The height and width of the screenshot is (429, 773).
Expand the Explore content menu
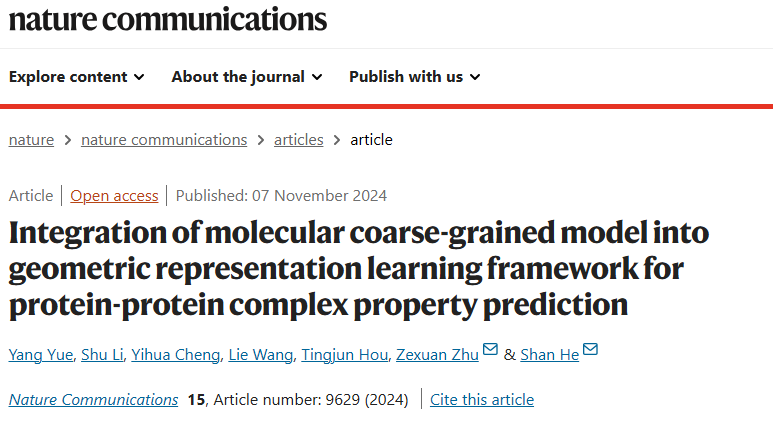(77, 77)
